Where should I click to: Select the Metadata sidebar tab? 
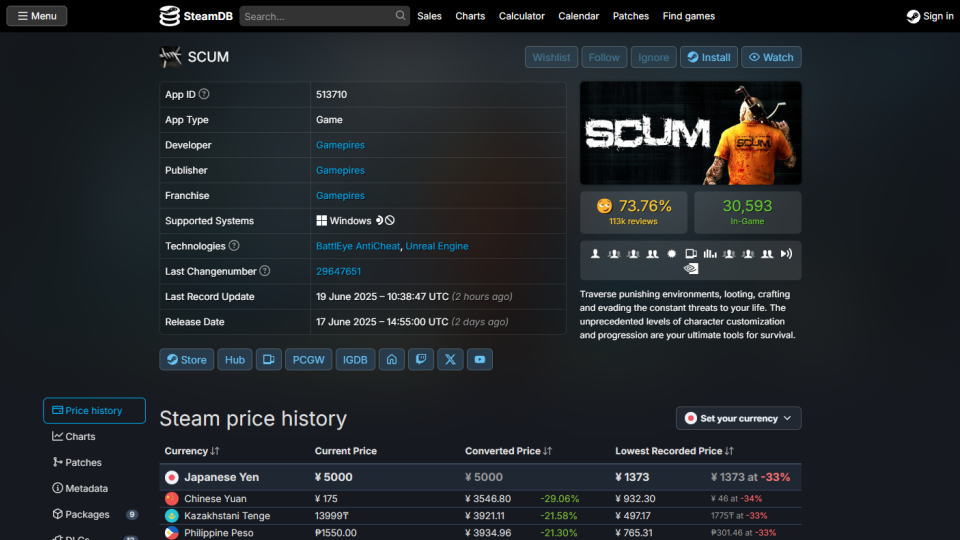94,488
